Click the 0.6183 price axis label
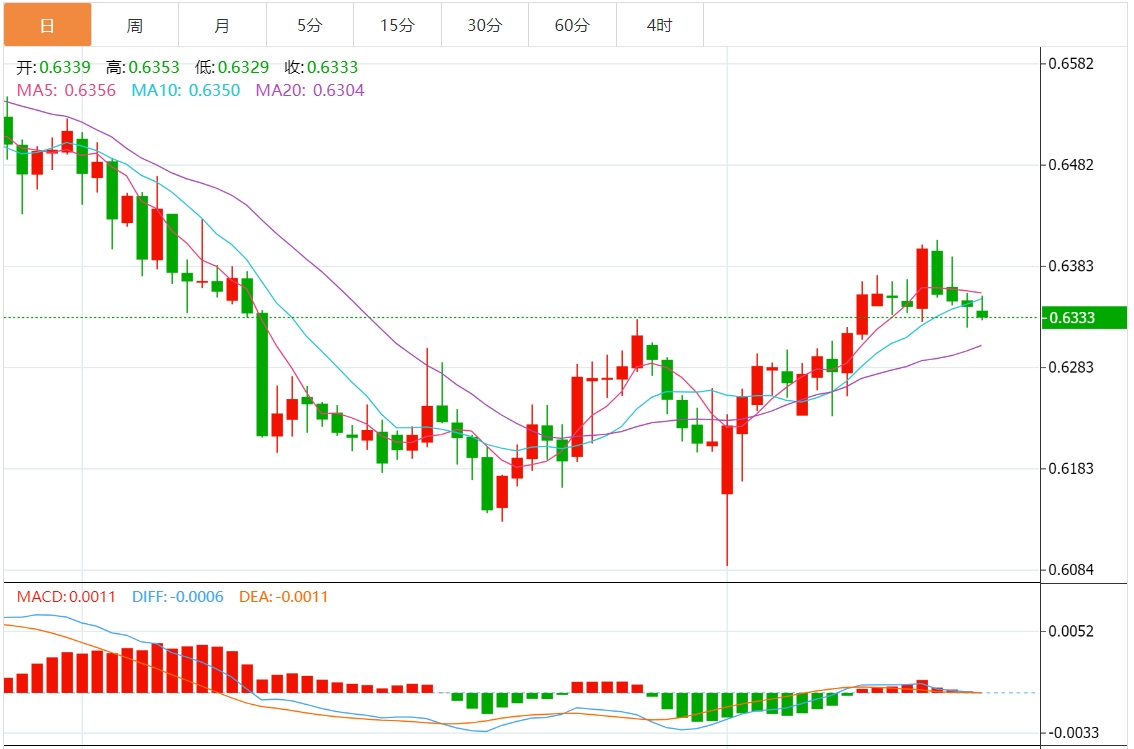Viewport: 1134px width, 749px height. click(x=1072, y=468)
